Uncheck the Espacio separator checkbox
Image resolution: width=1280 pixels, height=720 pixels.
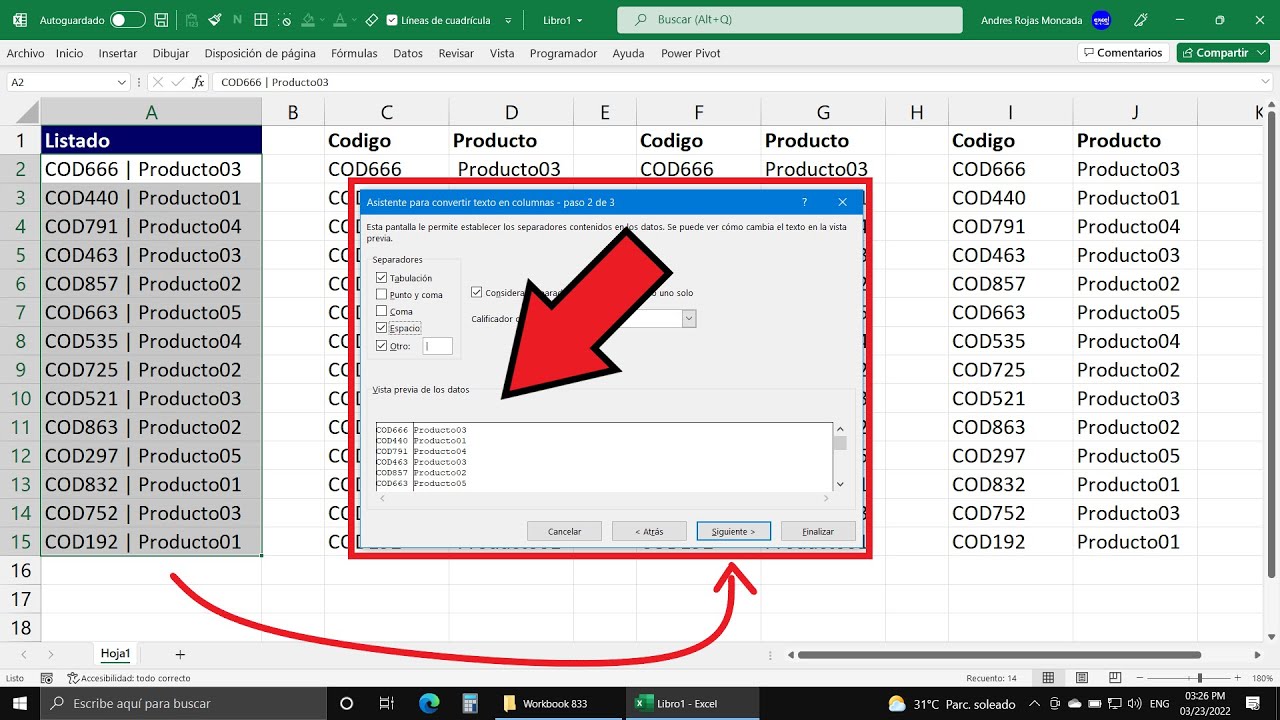pyautogui.click(x=381, y=328)
